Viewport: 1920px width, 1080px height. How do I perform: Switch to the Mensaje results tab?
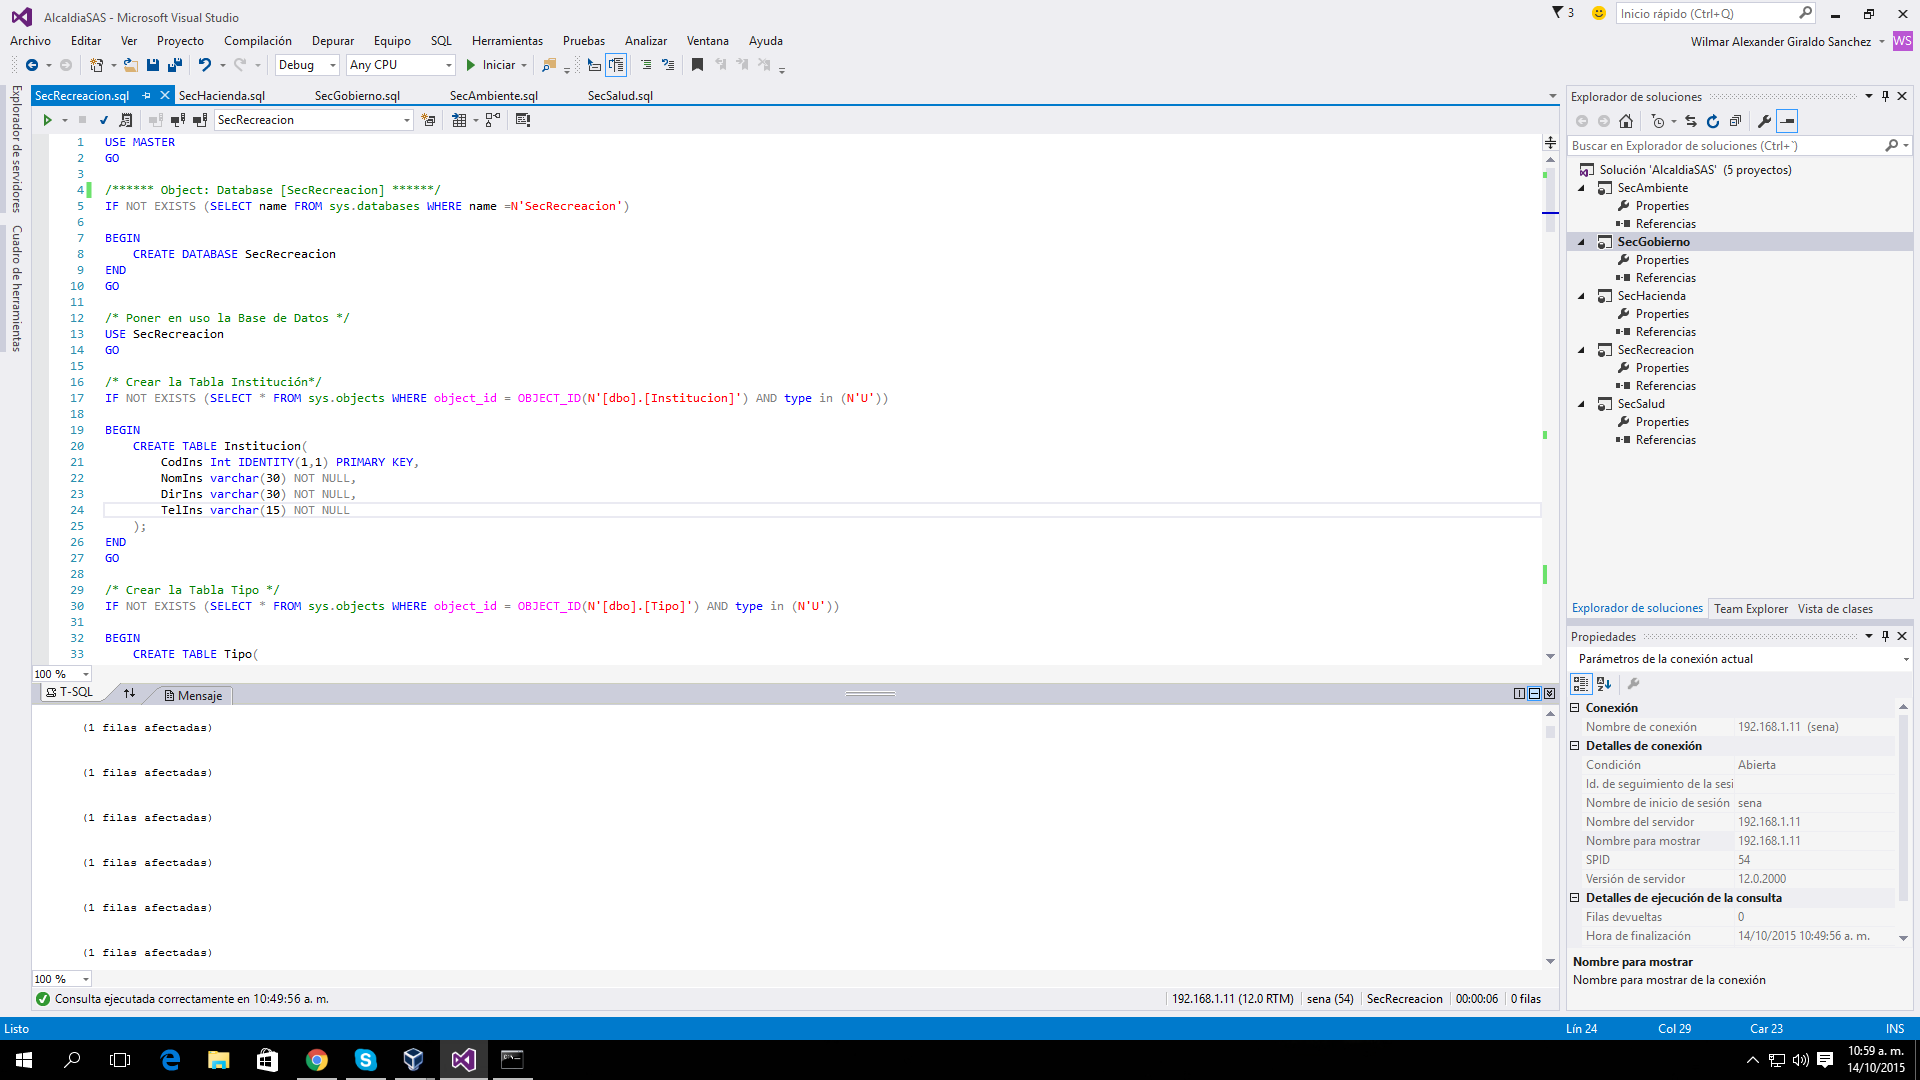point(194,696)
